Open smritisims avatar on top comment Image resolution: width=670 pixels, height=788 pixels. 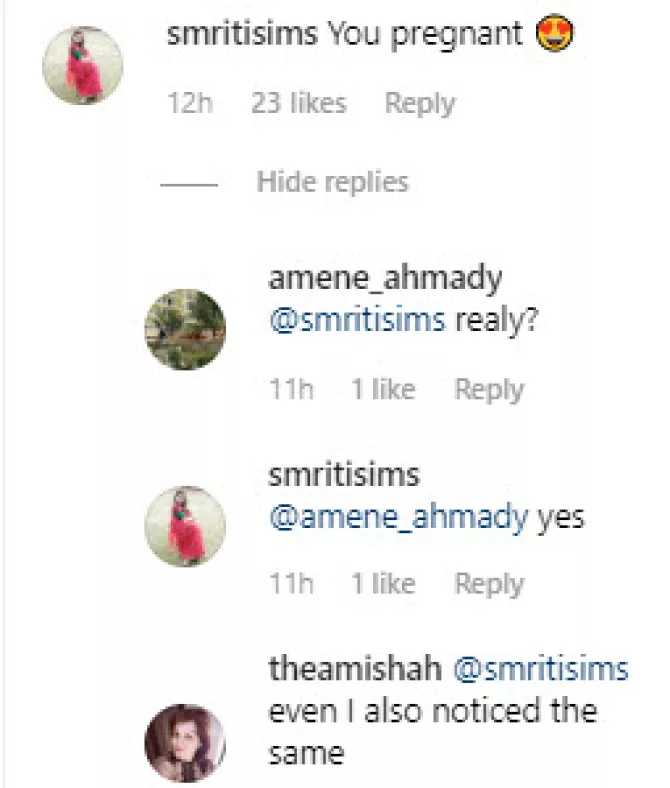point(82,65)
